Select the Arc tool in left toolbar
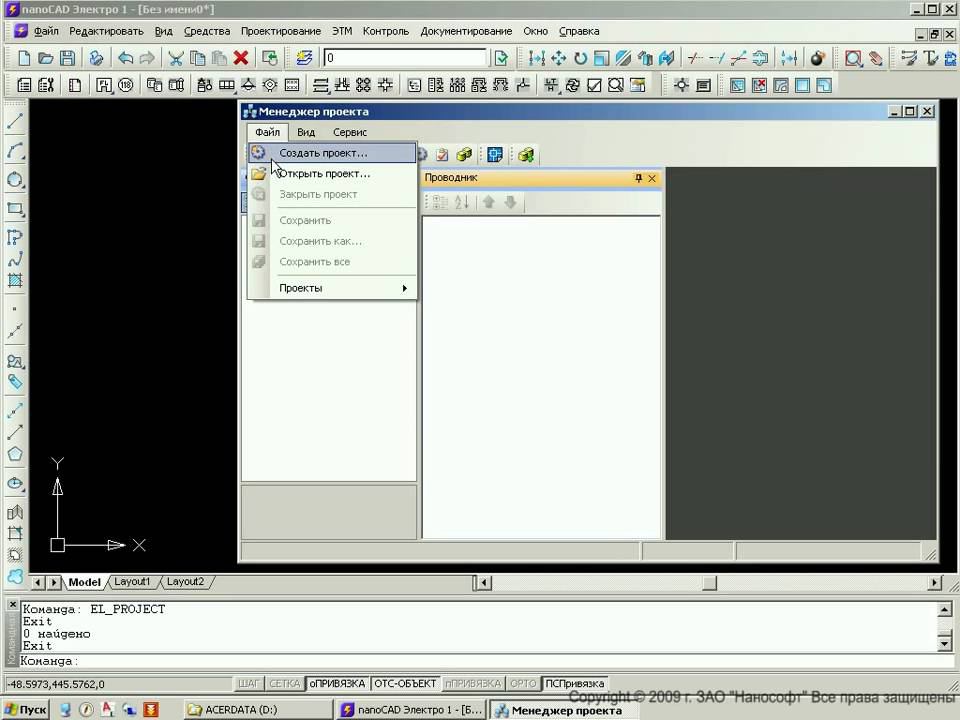 click(15, 151)
